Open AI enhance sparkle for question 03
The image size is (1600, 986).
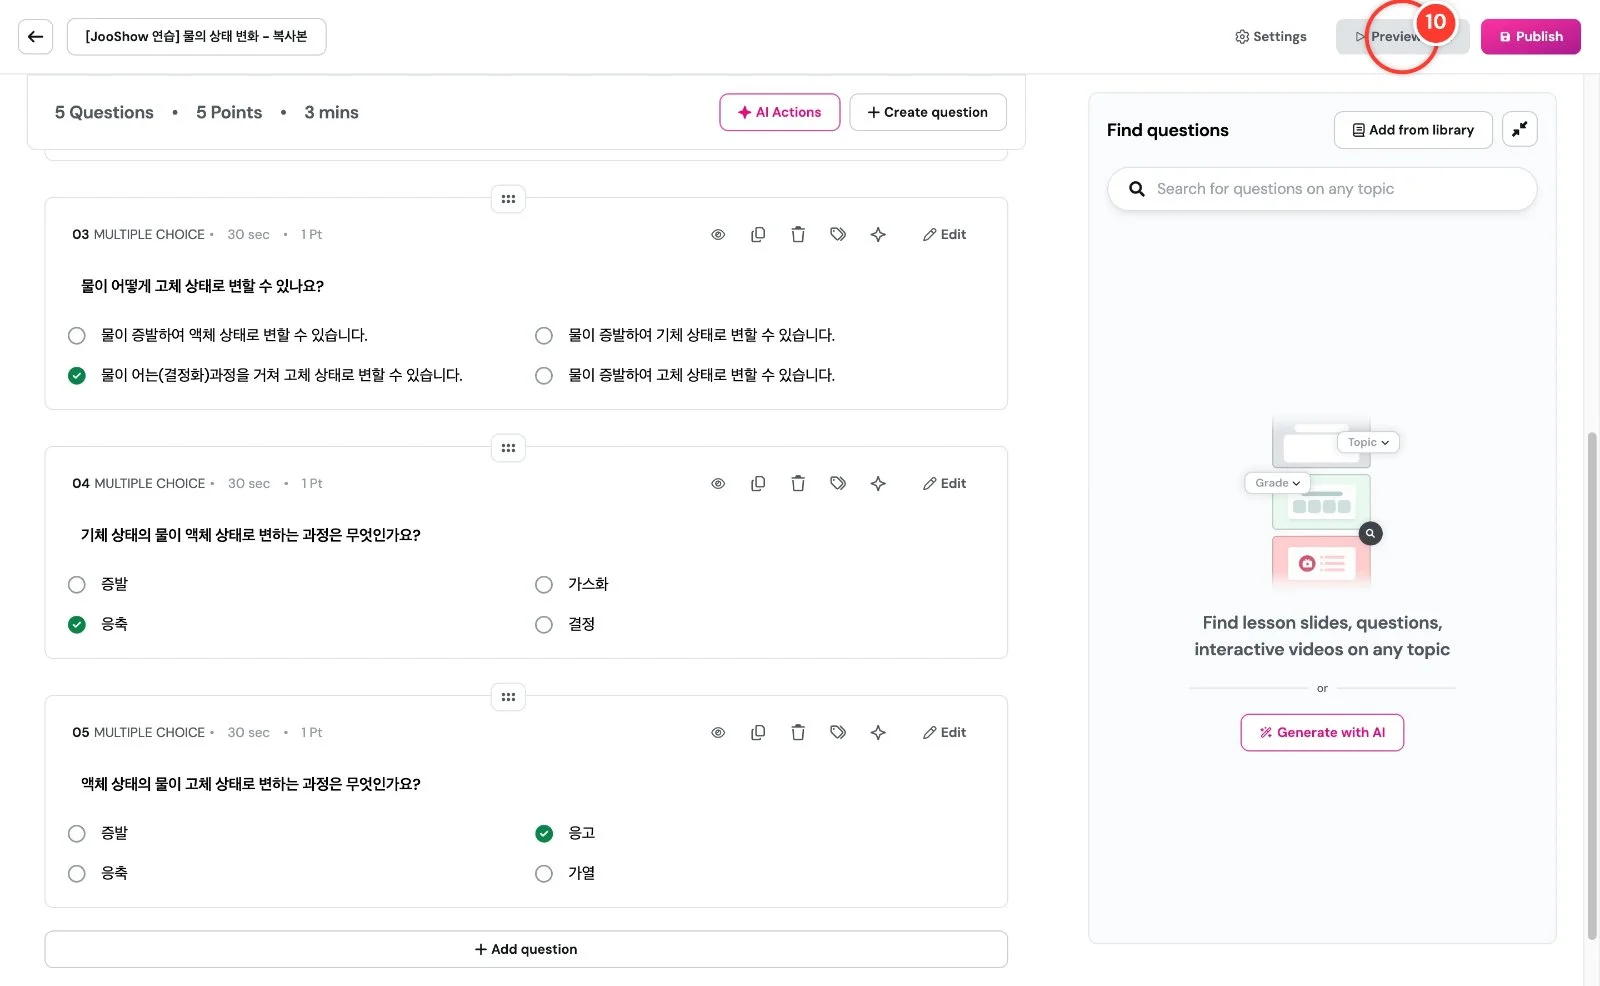[x=878, y=235]
